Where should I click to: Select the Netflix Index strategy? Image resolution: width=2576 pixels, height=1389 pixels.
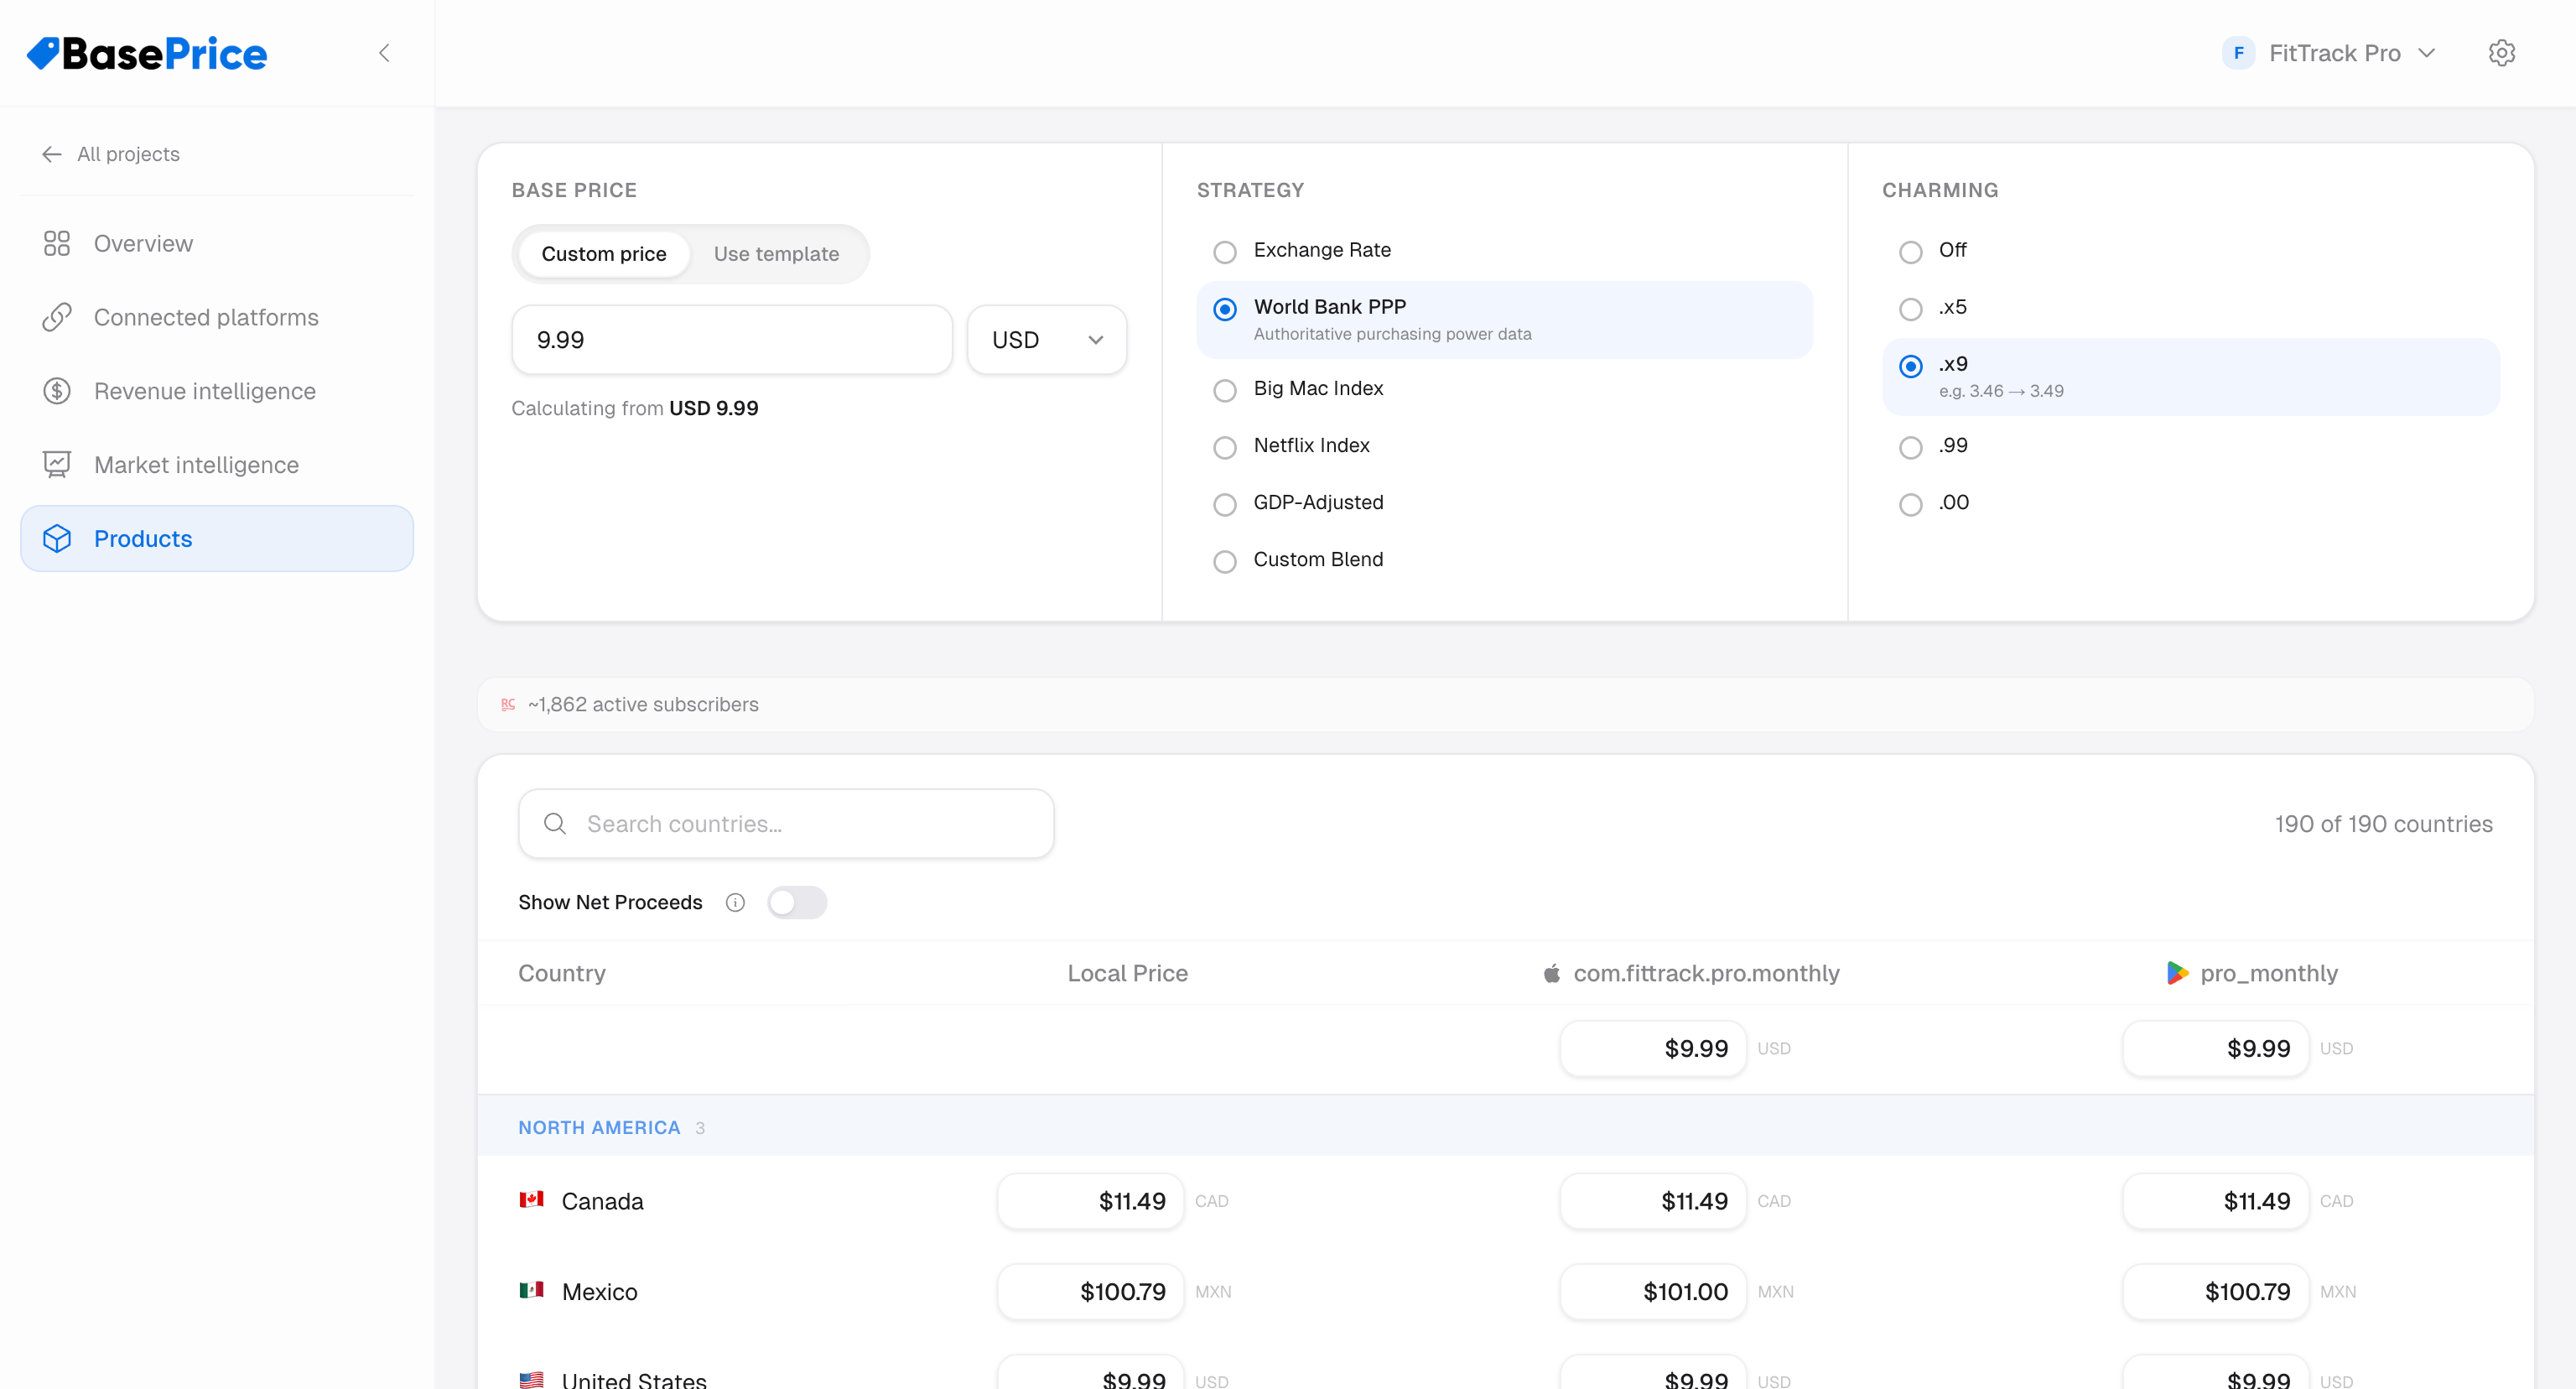1504,445
